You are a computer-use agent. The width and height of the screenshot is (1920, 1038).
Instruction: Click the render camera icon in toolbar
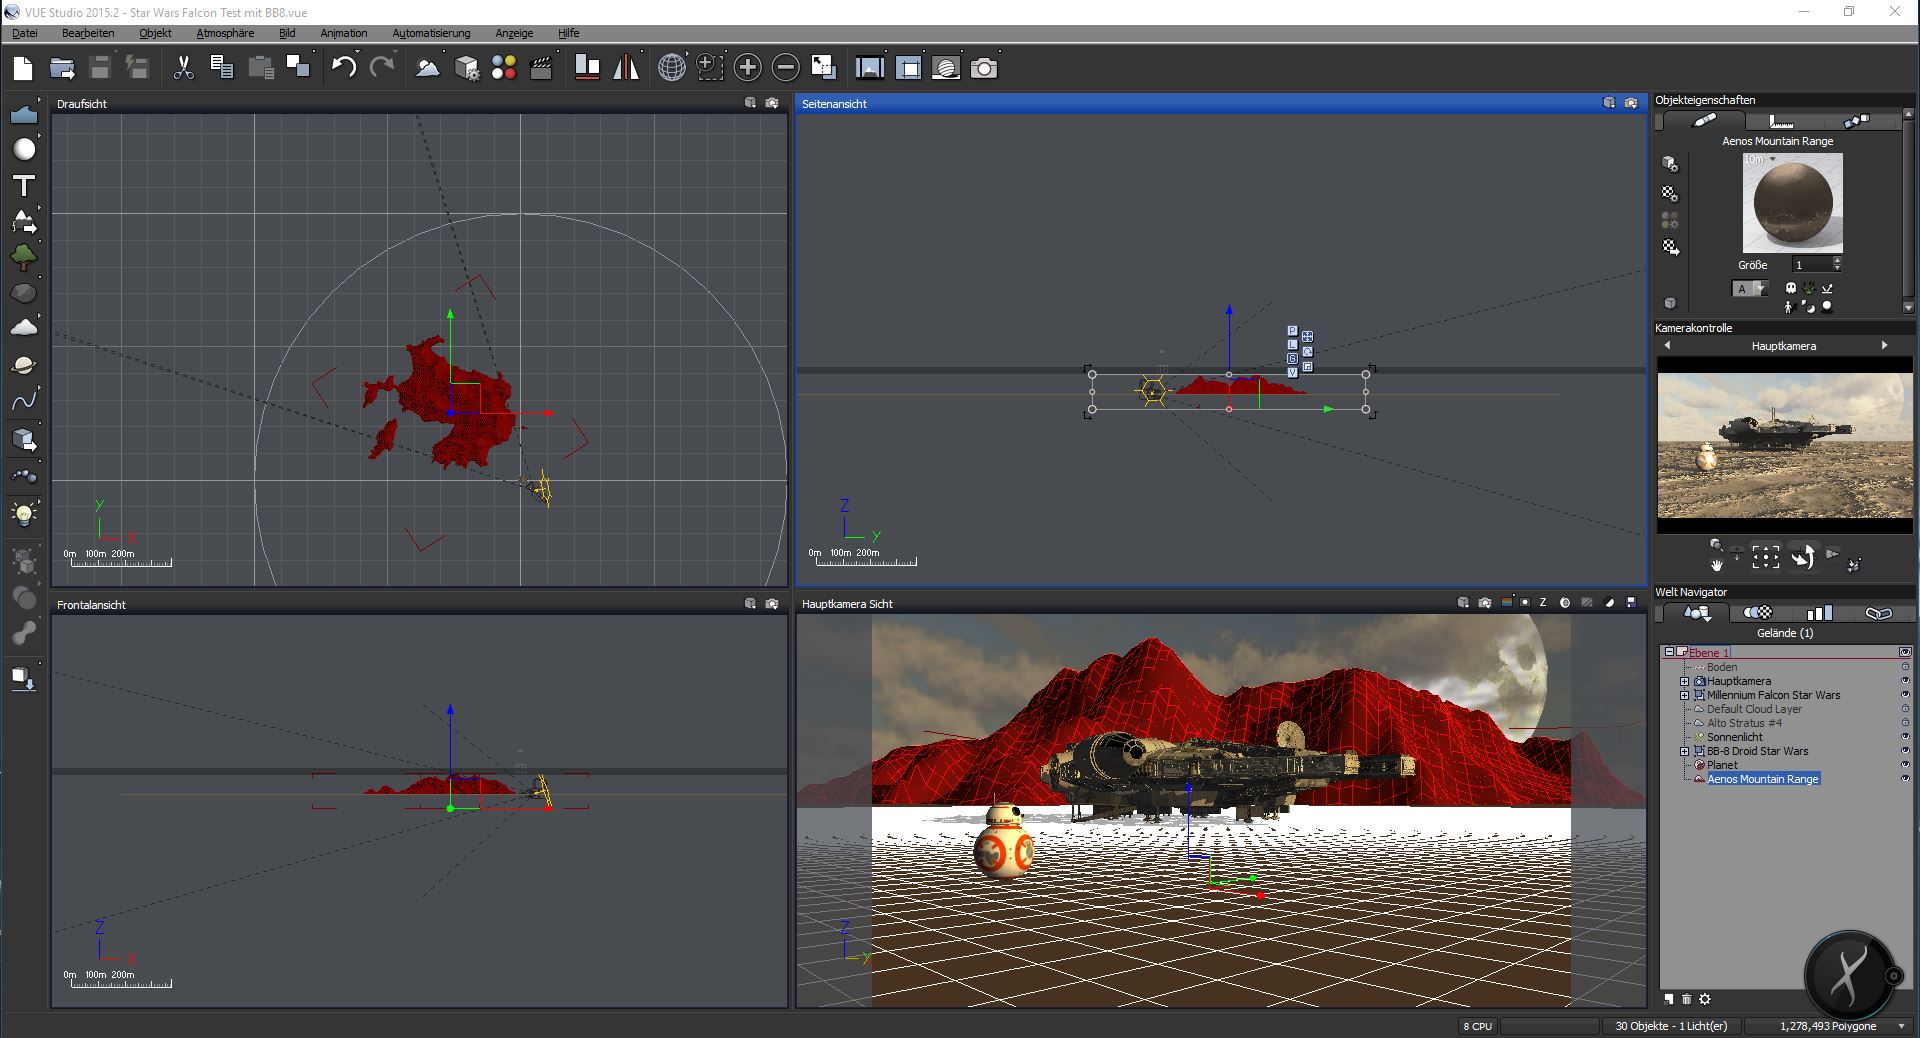tap(984, 68)
